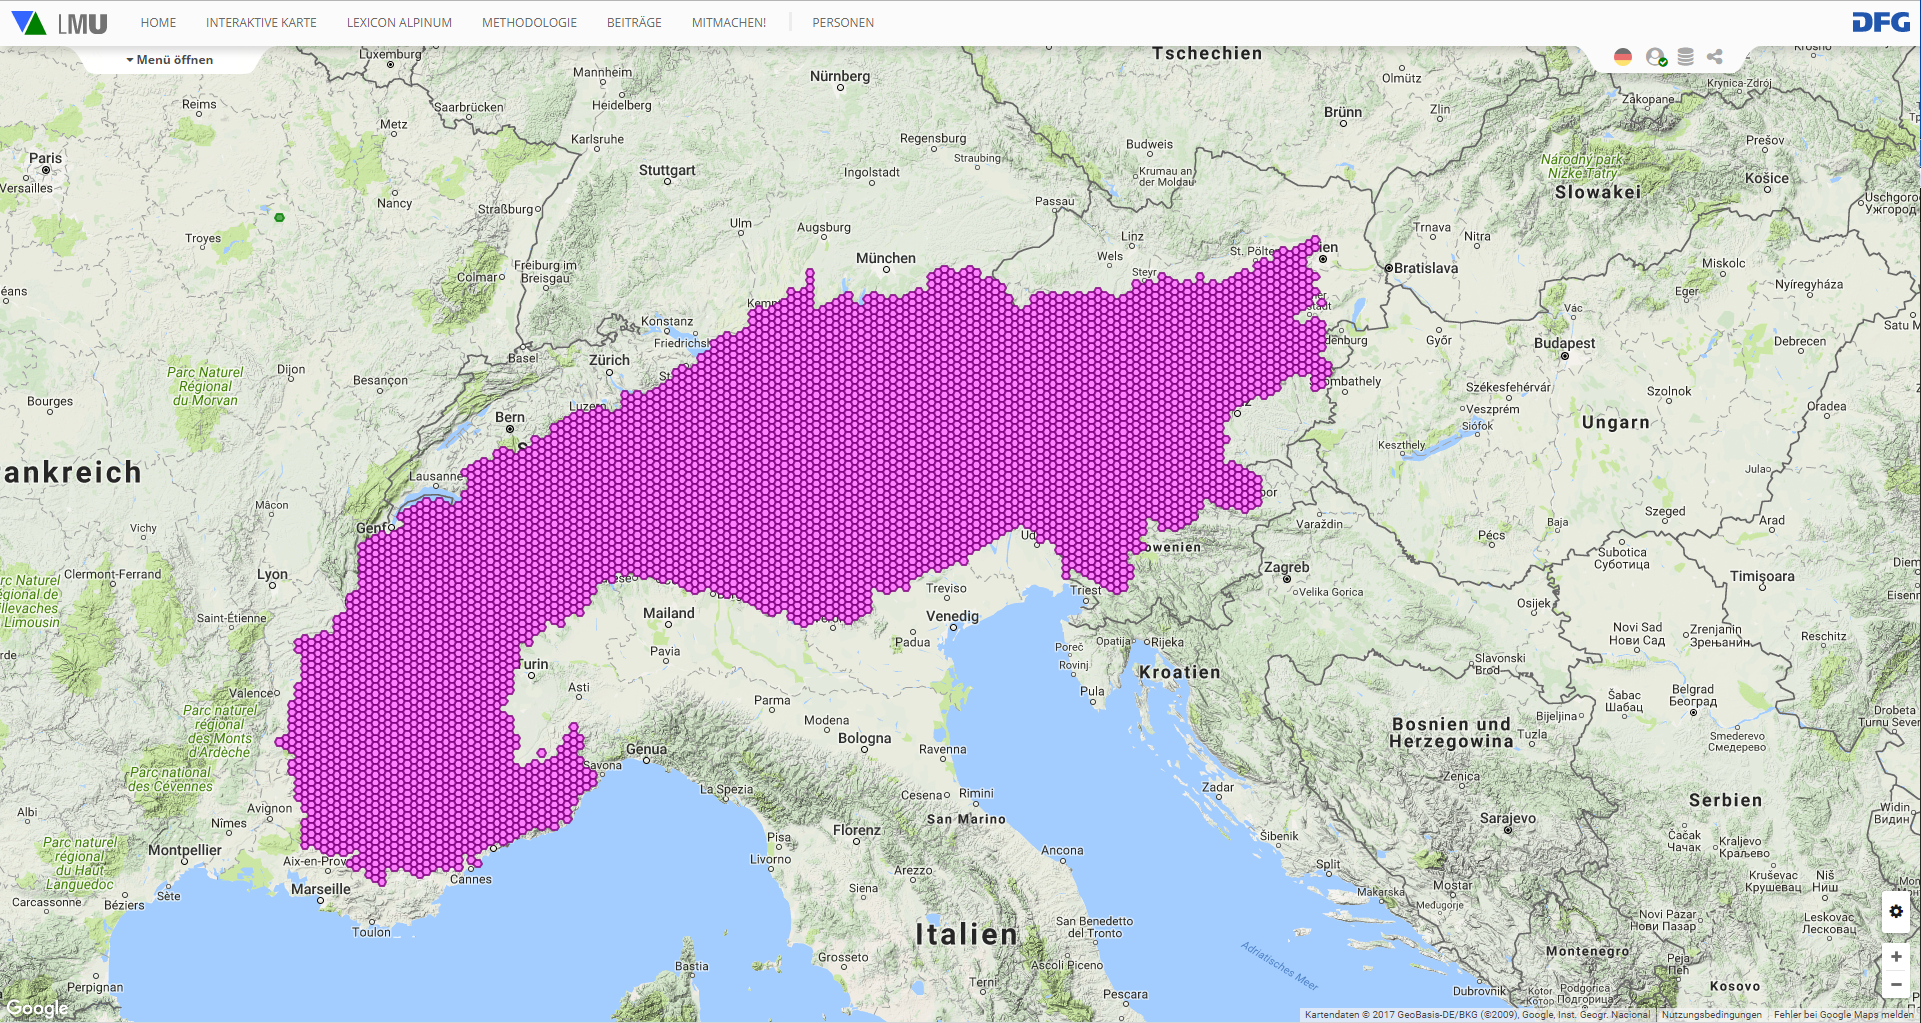This screenshot has width=1921, height=1023.
Task: Click the LMU logo
Action: 60,23
